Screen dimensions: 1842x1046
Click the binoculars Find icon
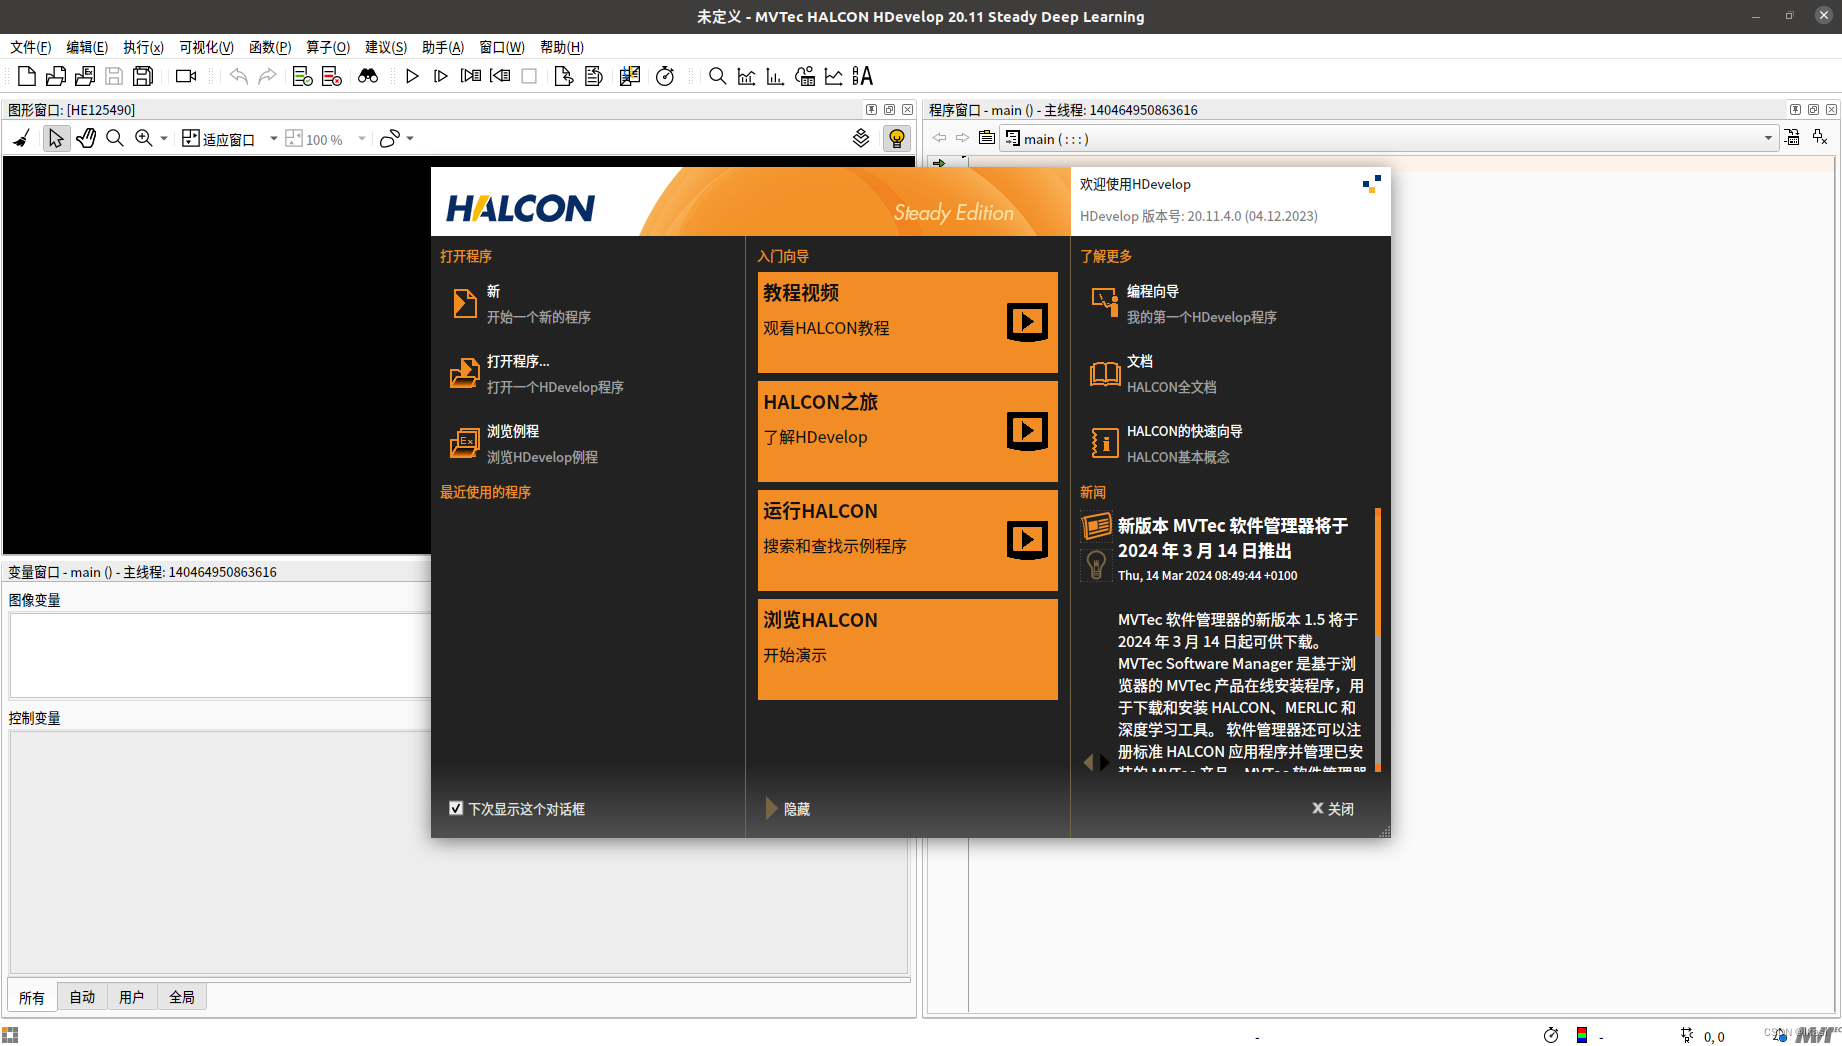click(368, 76)
